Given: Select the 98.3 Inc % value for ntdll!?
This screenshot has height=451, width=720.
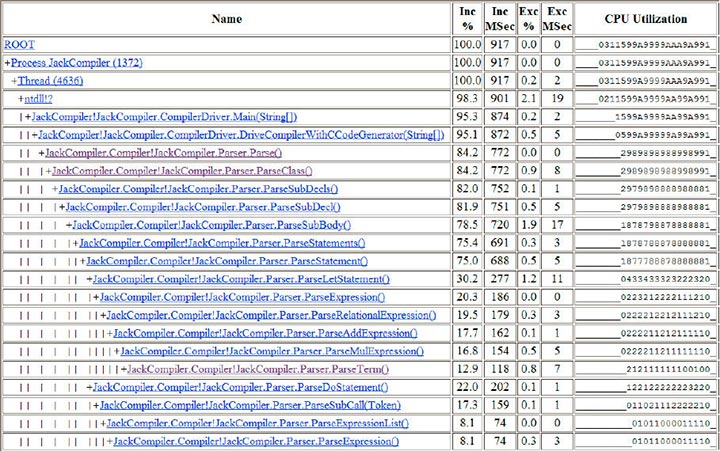Looking at the screenshot, I should coord(467,99).
